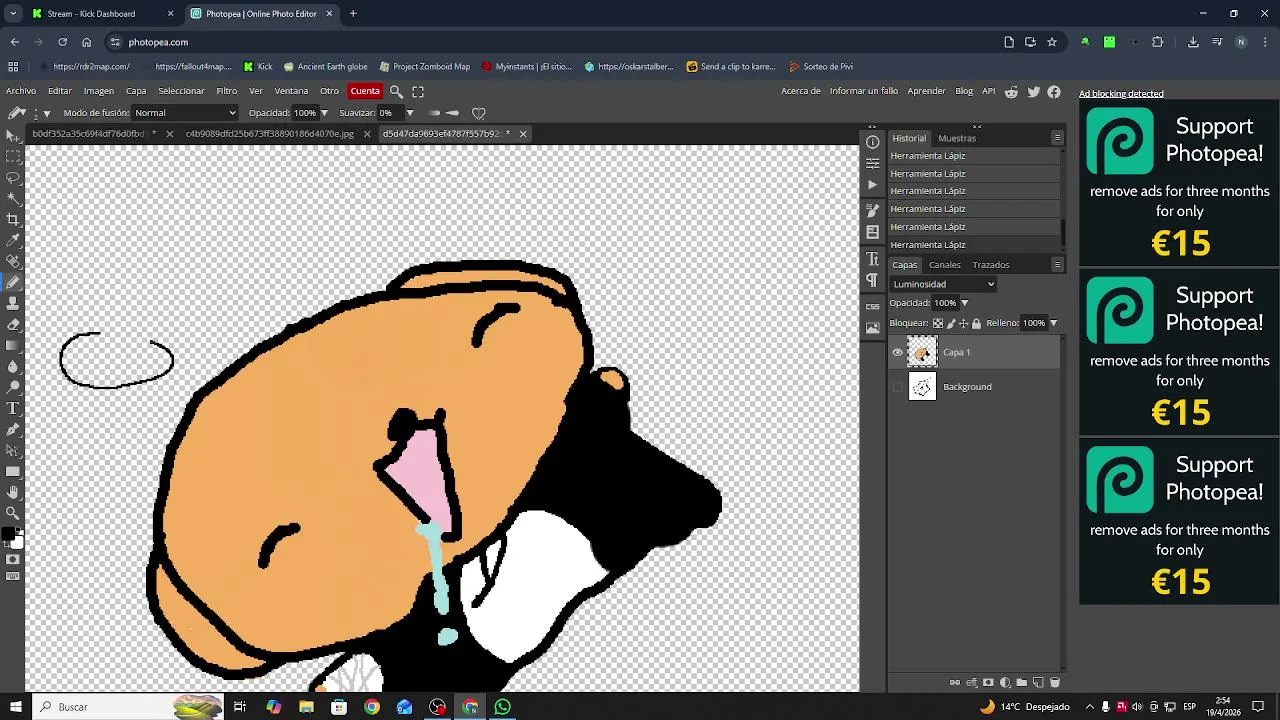
Task: Select the Hand tool
Action: coord(13,492)
